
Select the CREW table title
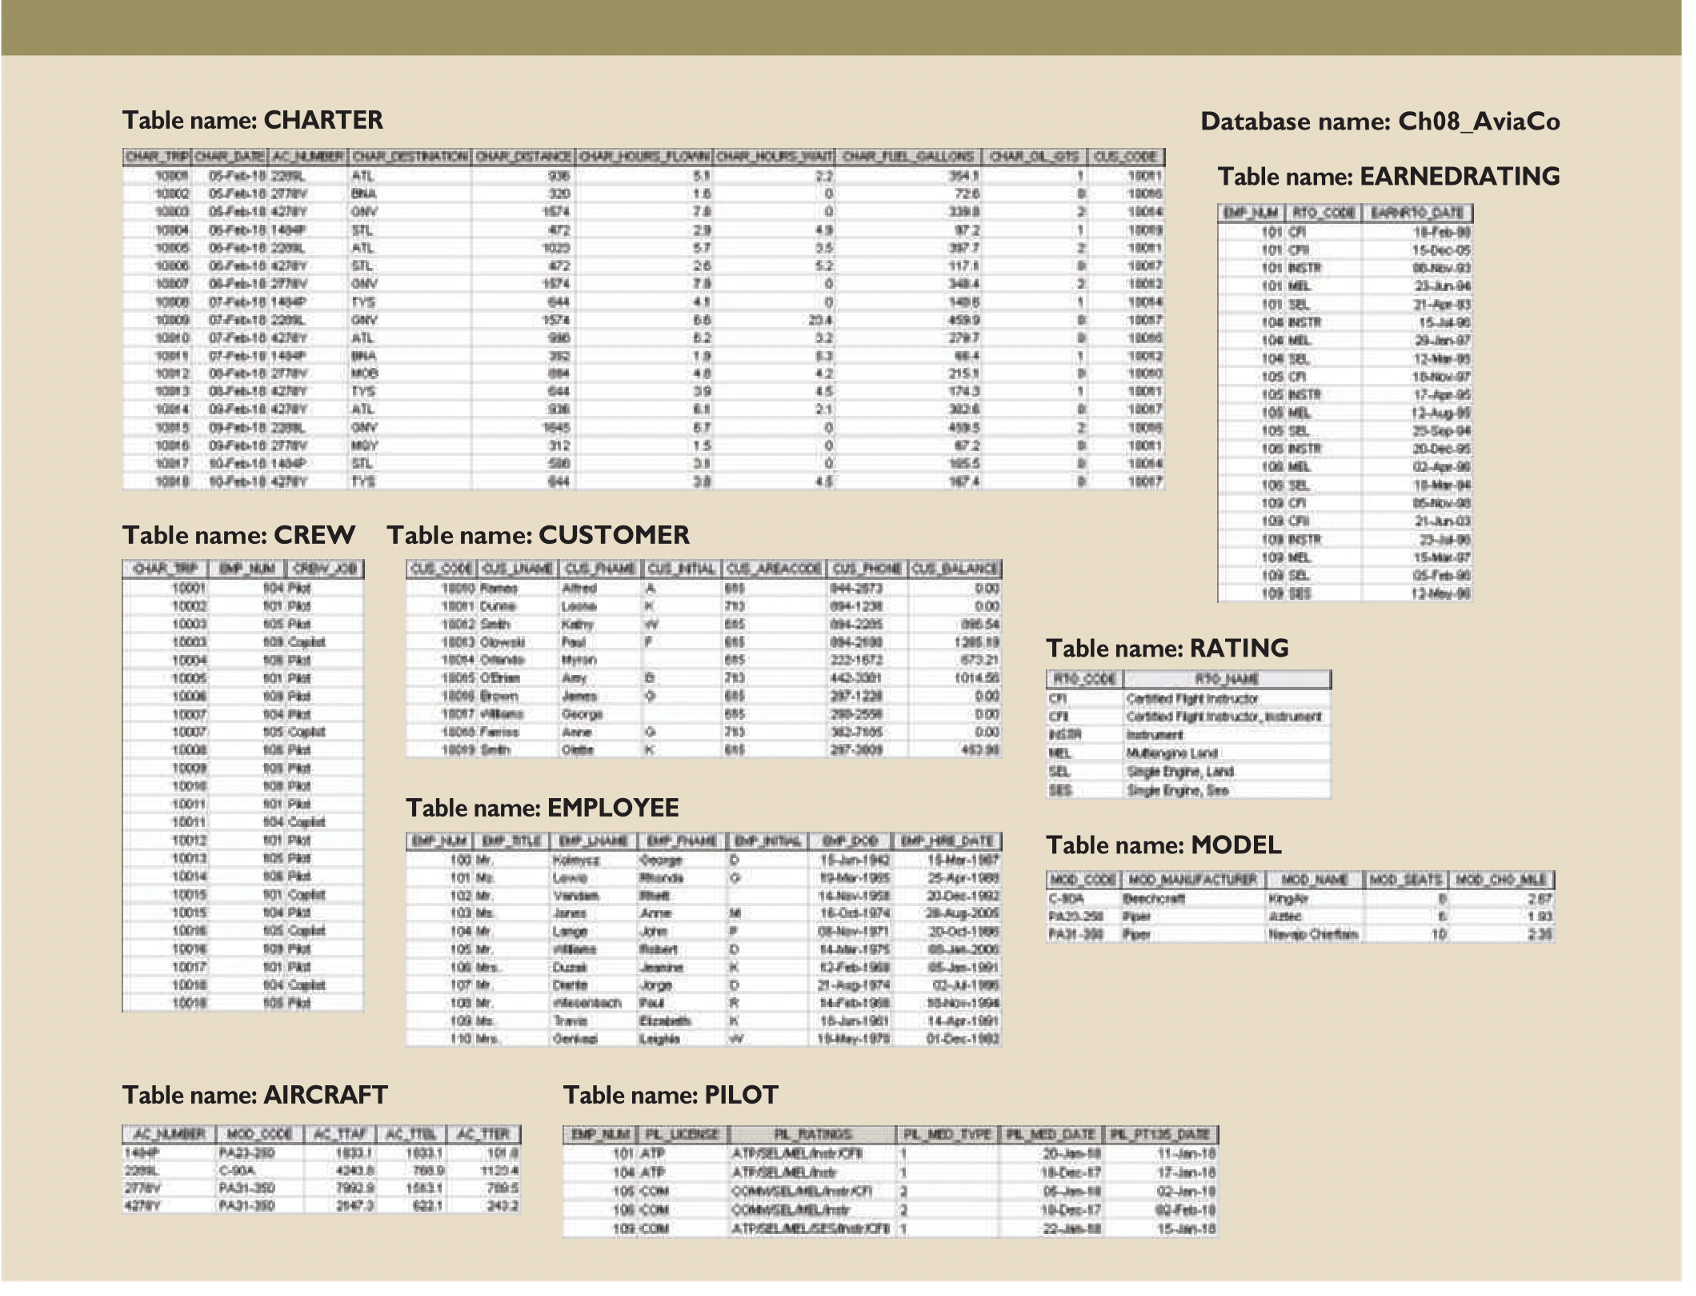coord(238,536)
